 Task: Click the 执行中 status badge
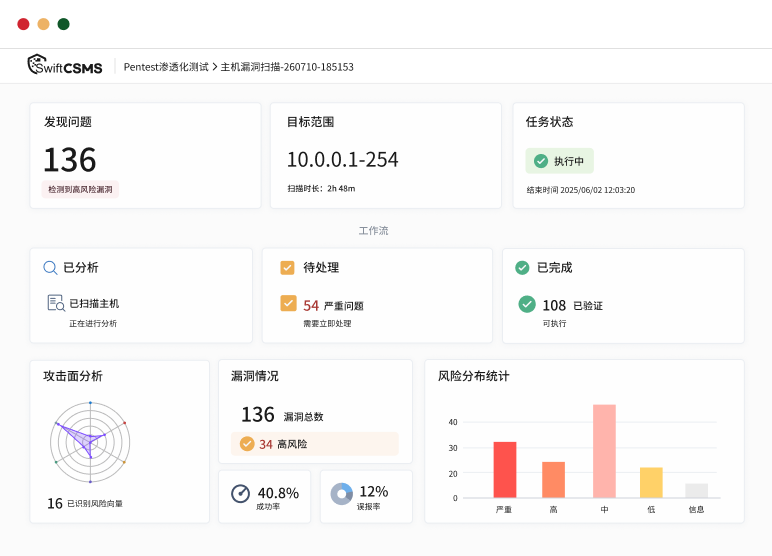point(560,161)
